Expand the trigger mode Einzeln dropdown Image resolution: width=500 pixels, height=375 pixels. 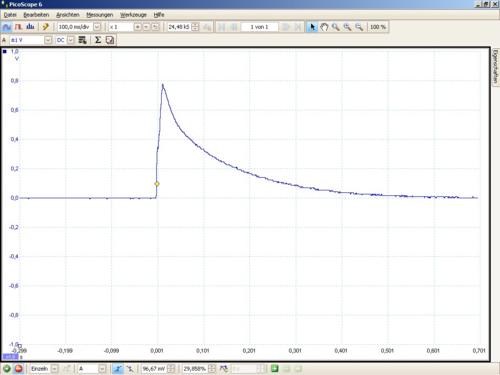55,369
